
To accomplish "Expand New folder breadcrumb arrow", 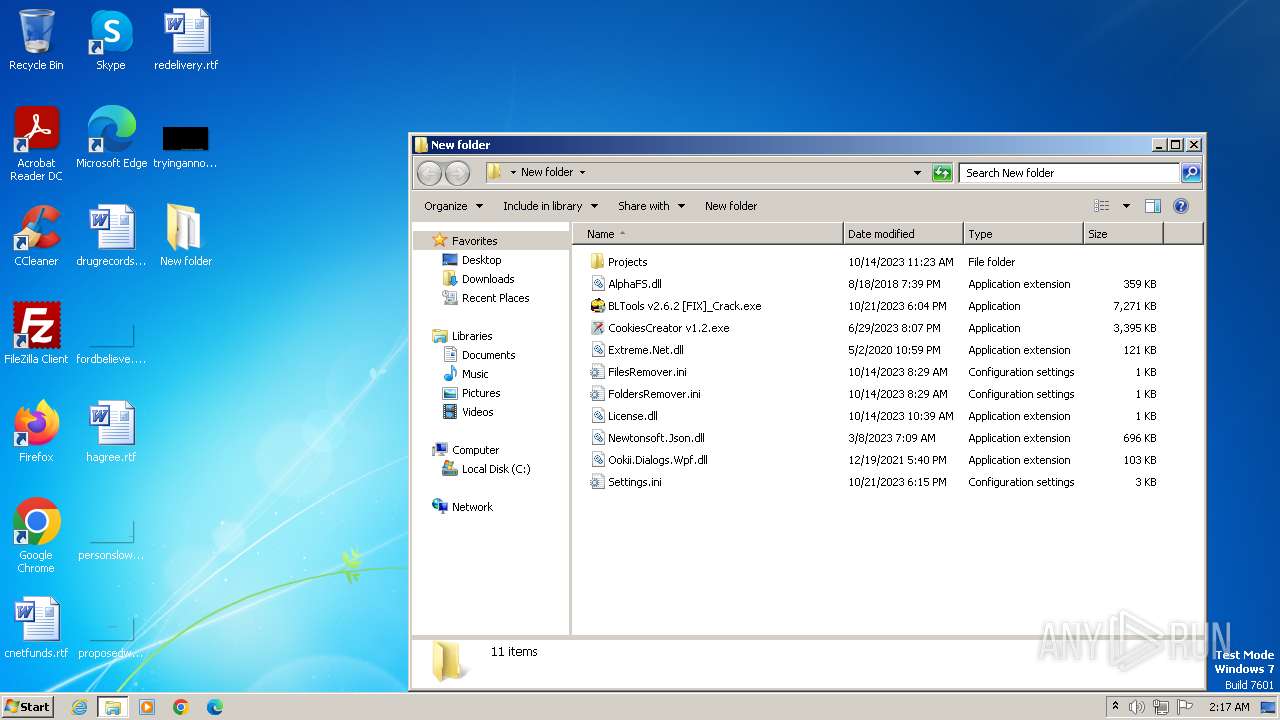I will [582, 173].
